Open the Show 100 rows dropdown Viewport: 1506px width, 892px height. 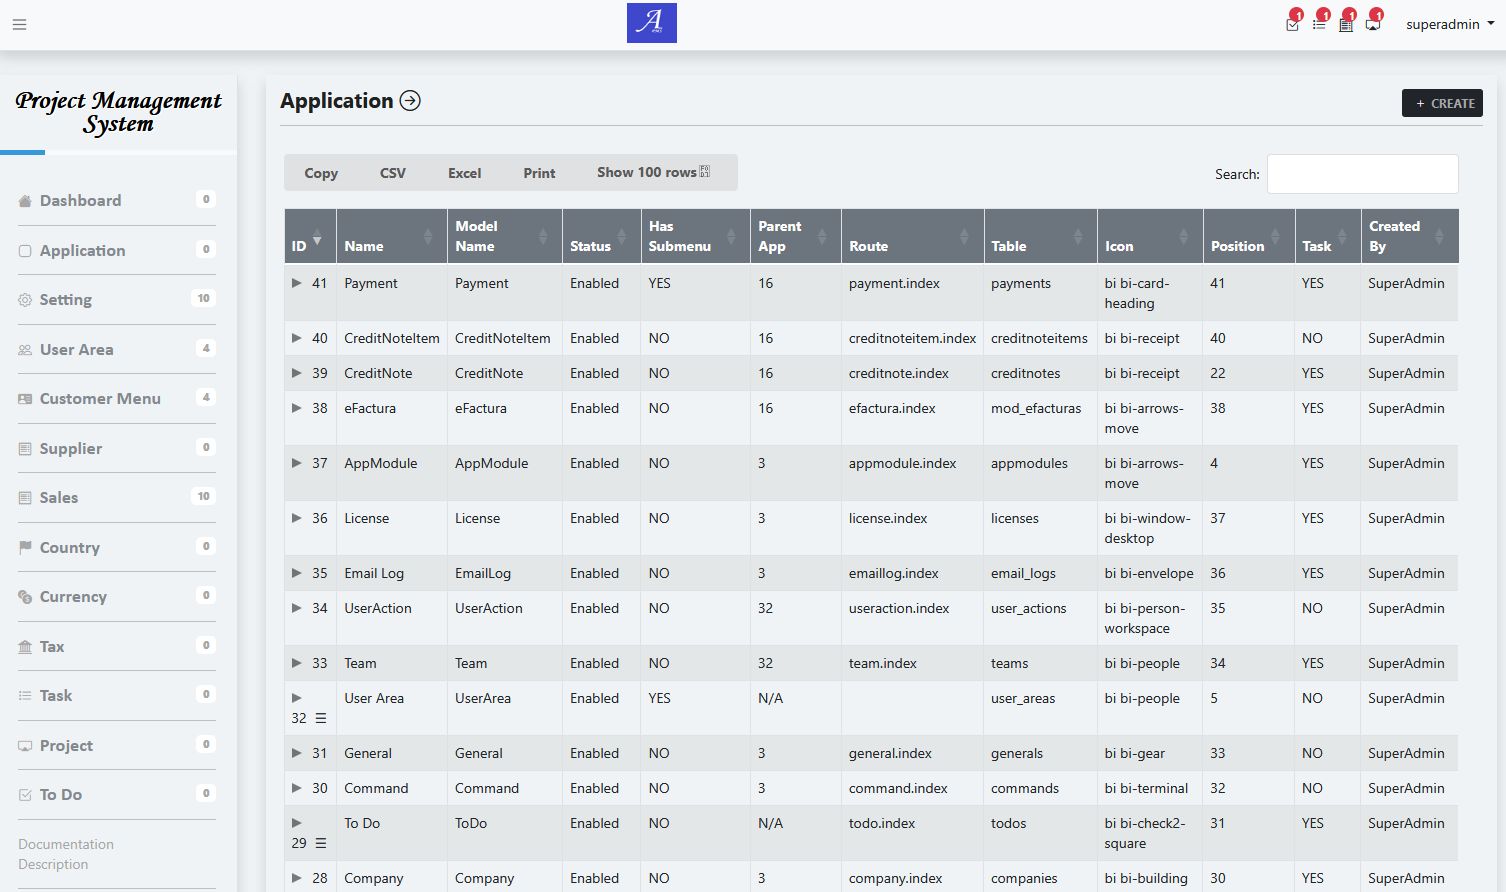coord(653,172)
